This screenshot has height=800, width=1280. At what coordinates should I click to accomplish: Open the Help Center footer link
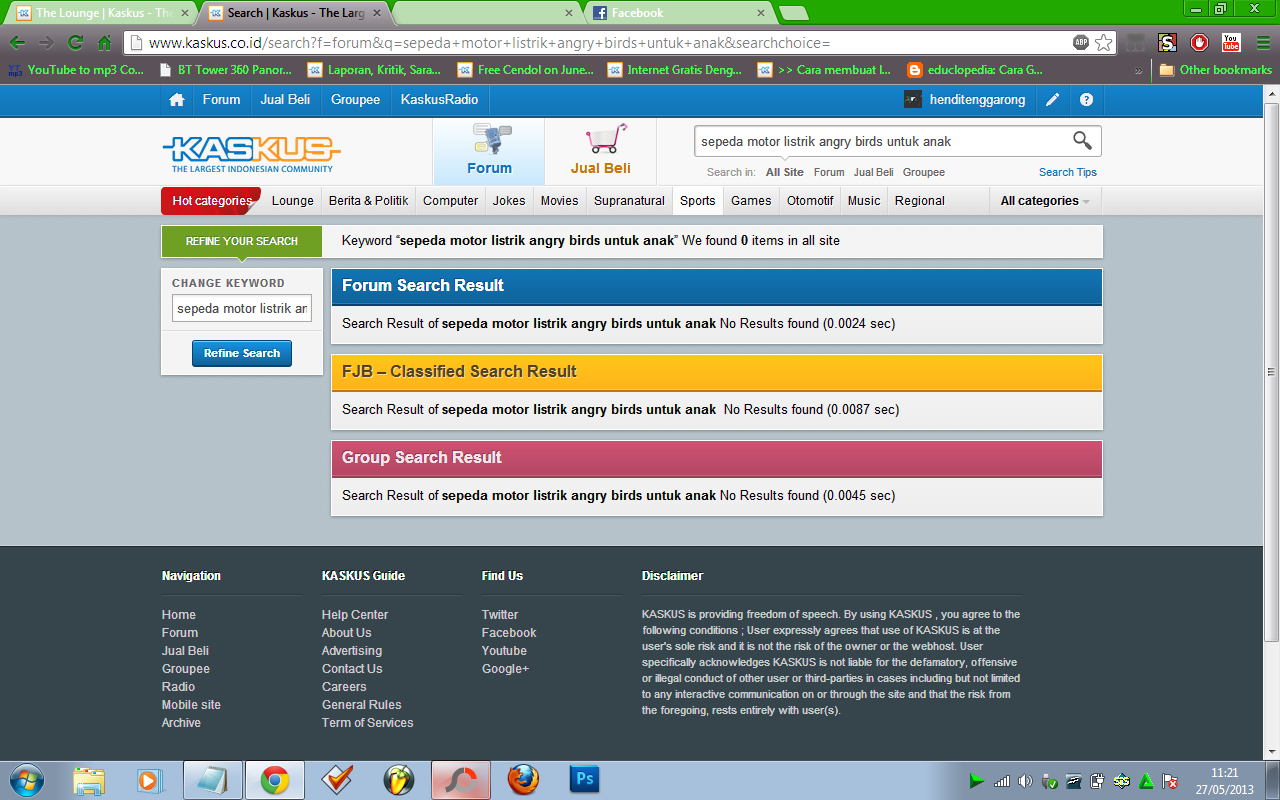tap(355, 615)
